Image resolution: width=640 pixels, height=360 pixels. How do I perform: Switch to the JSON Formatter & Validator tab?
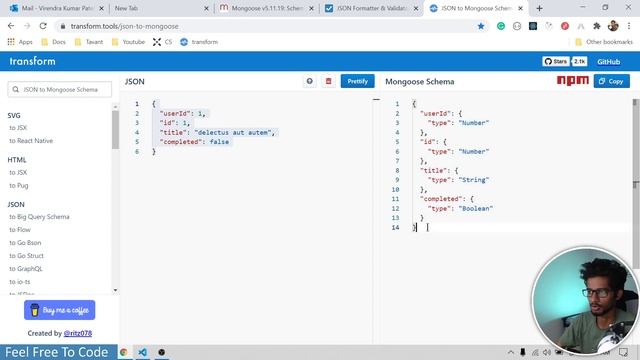click(372, 8)
